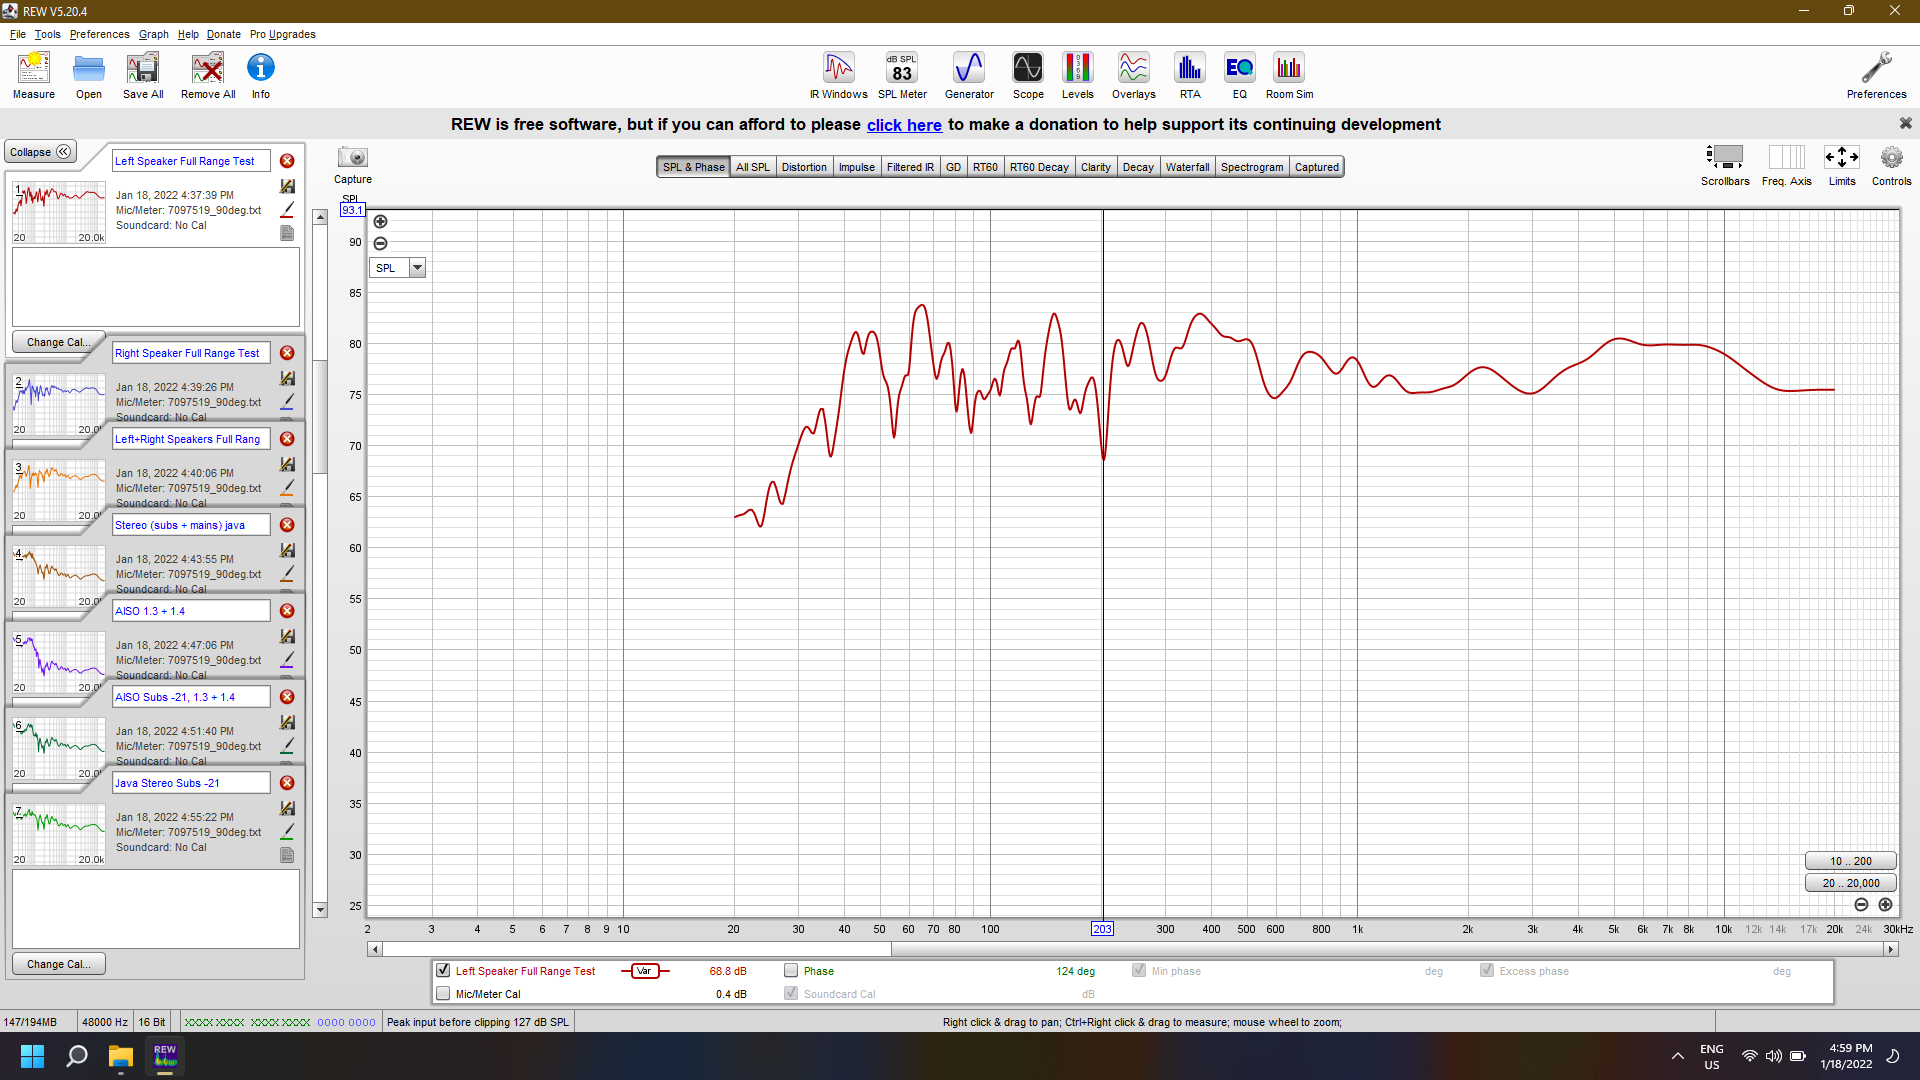Remove Right Speaker Full Range Test measurement
This screenshot has width=1920, height=1080.
[x=287, y=353]
